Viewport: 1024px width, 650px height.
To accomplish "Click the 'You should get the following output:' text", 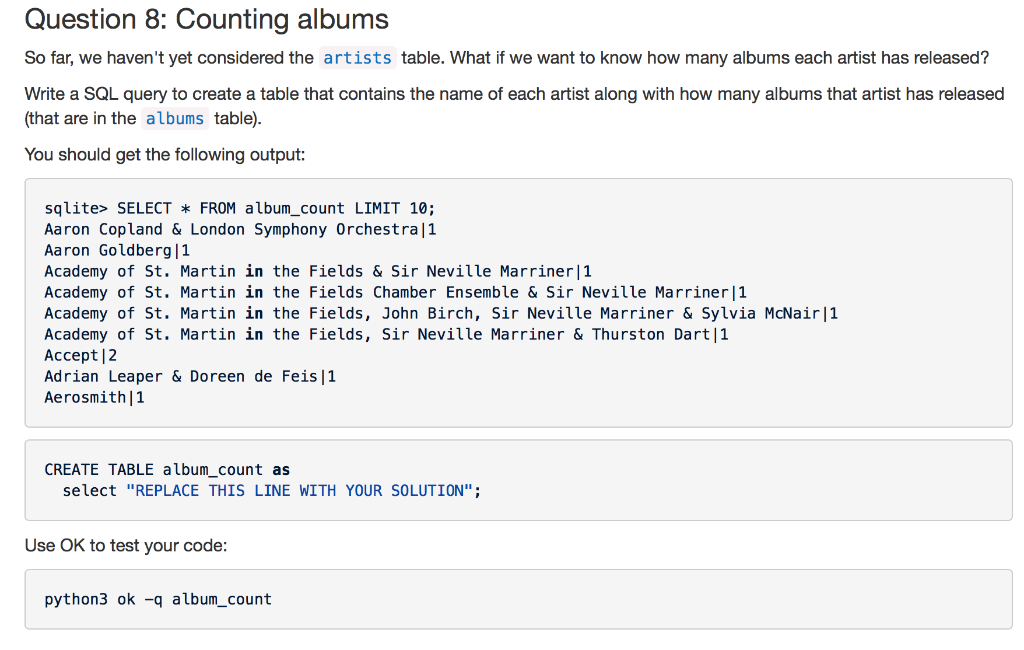I will [x=163, y=154].
